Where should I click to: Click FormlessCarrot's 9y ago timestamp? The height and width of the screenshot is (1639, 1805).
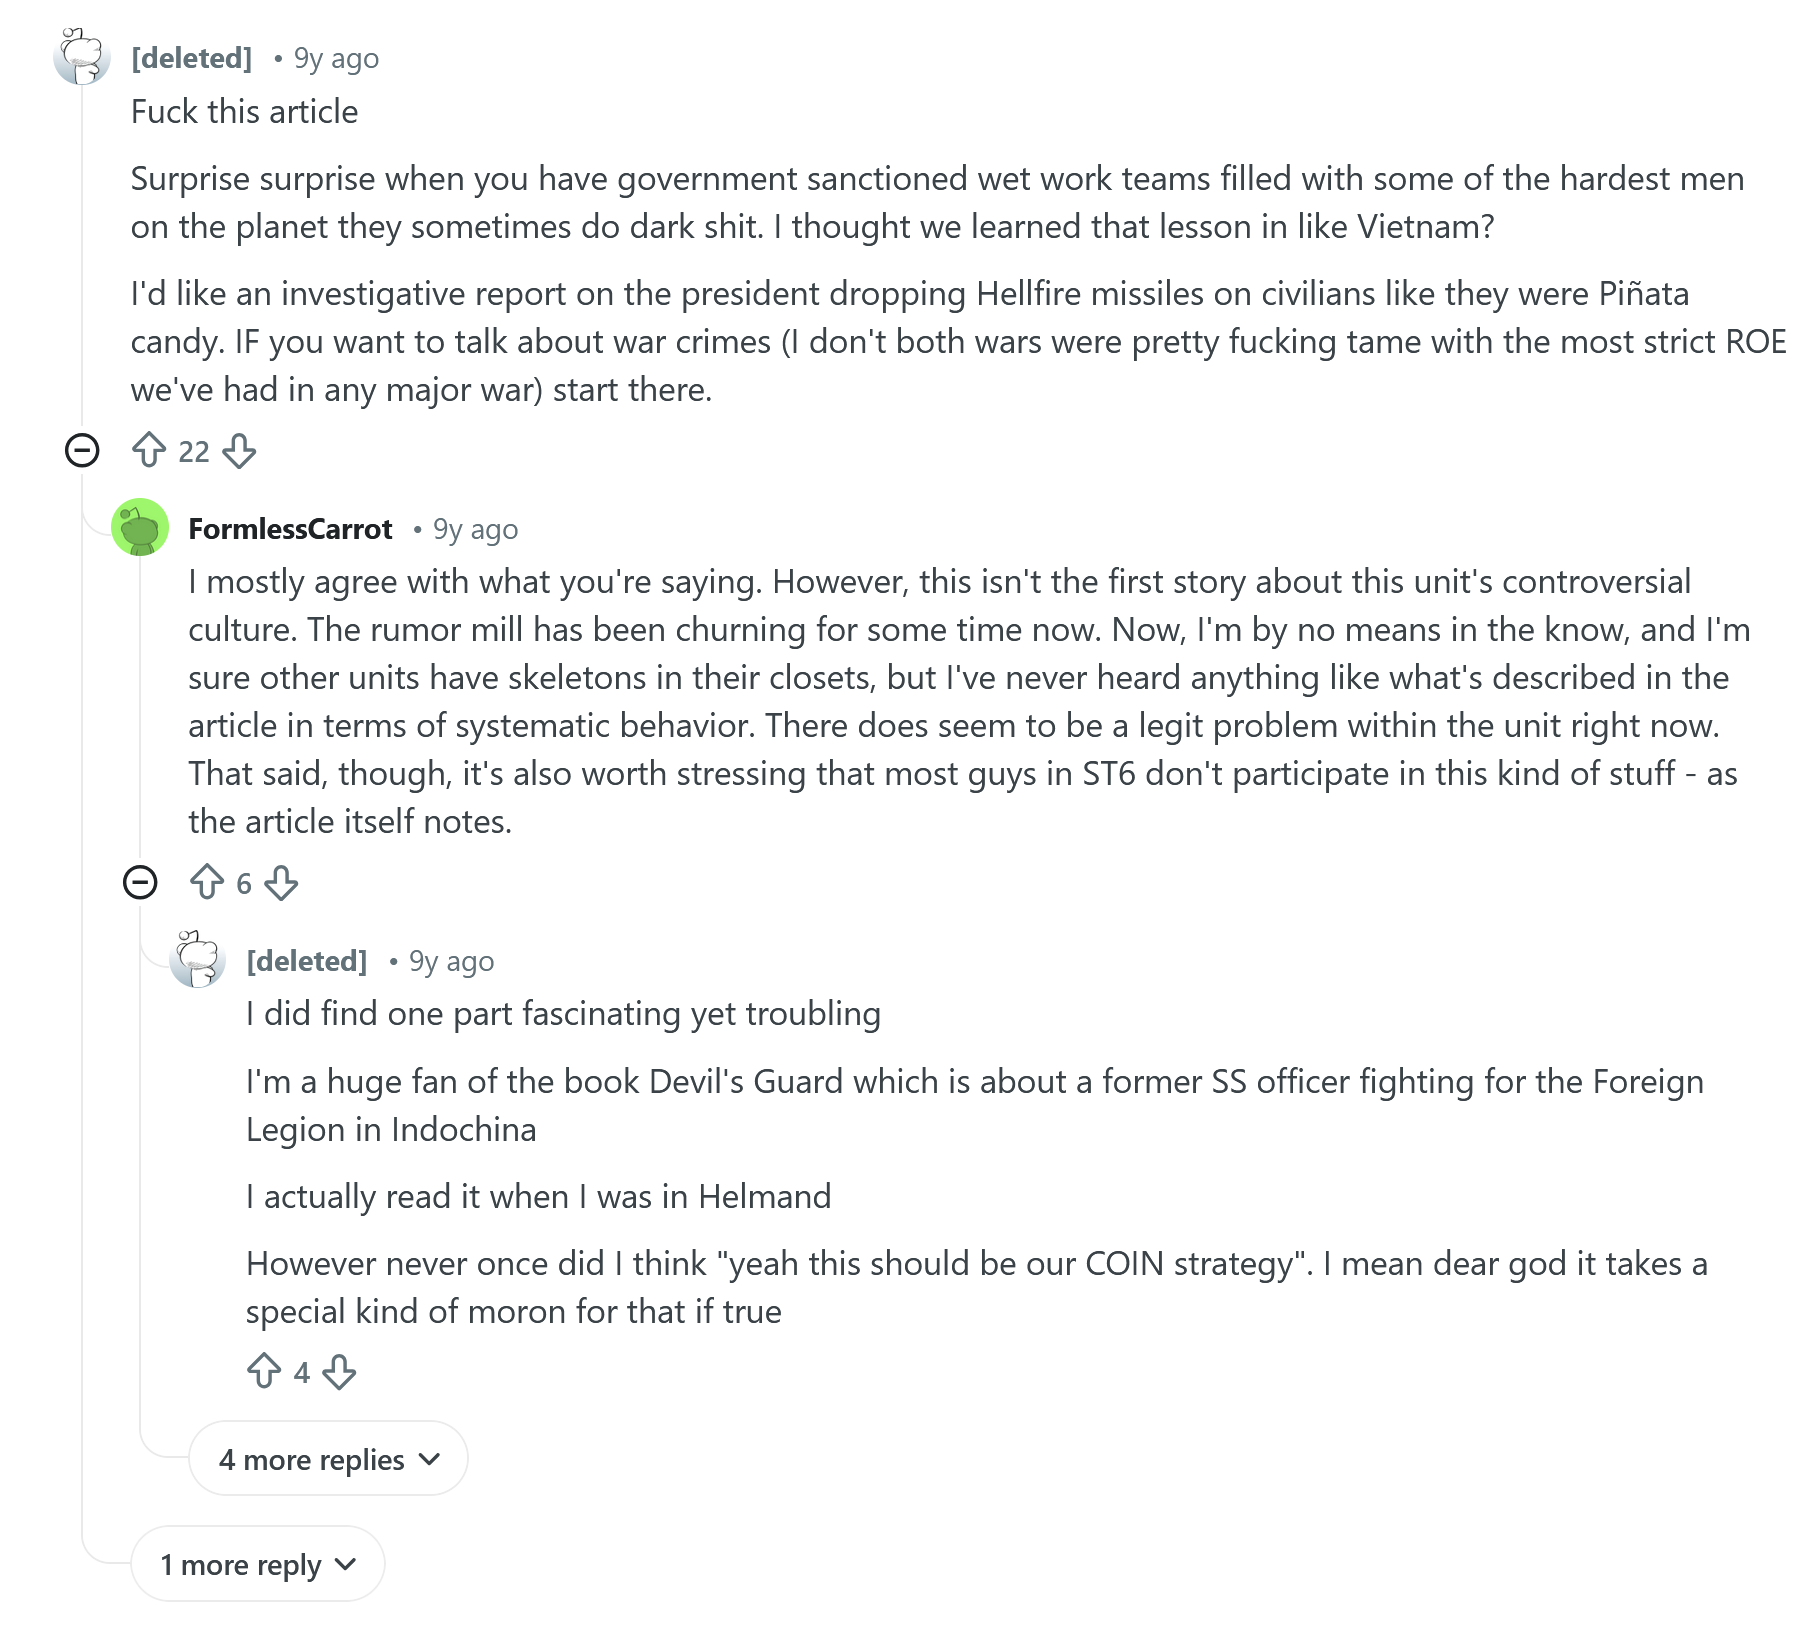475,529
